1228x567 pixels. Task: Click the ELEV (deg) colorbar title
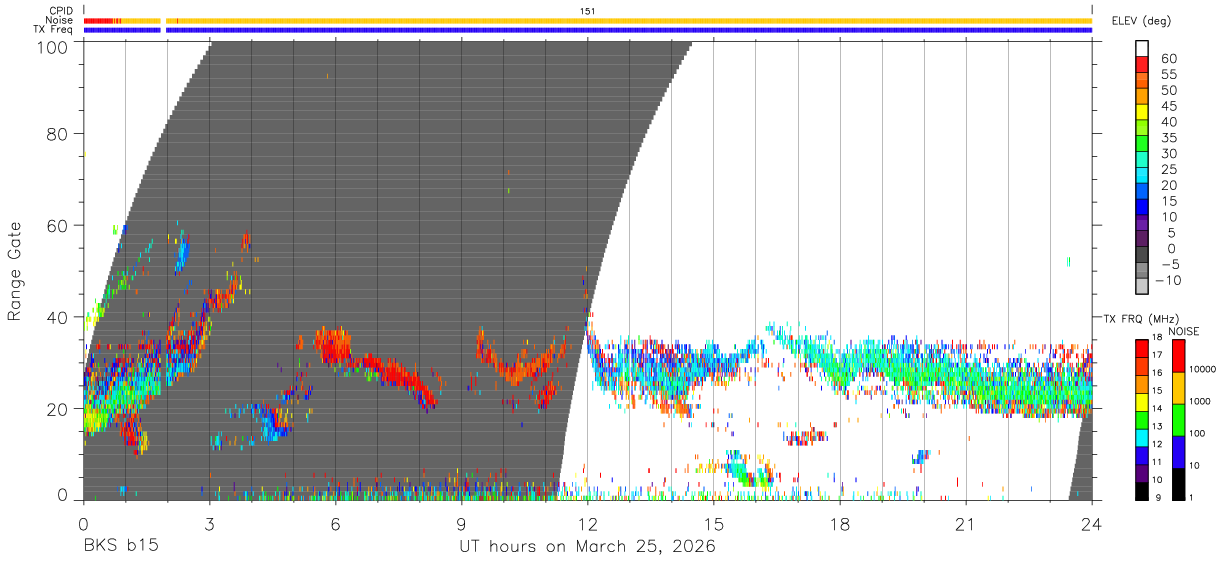(1141, 21)
